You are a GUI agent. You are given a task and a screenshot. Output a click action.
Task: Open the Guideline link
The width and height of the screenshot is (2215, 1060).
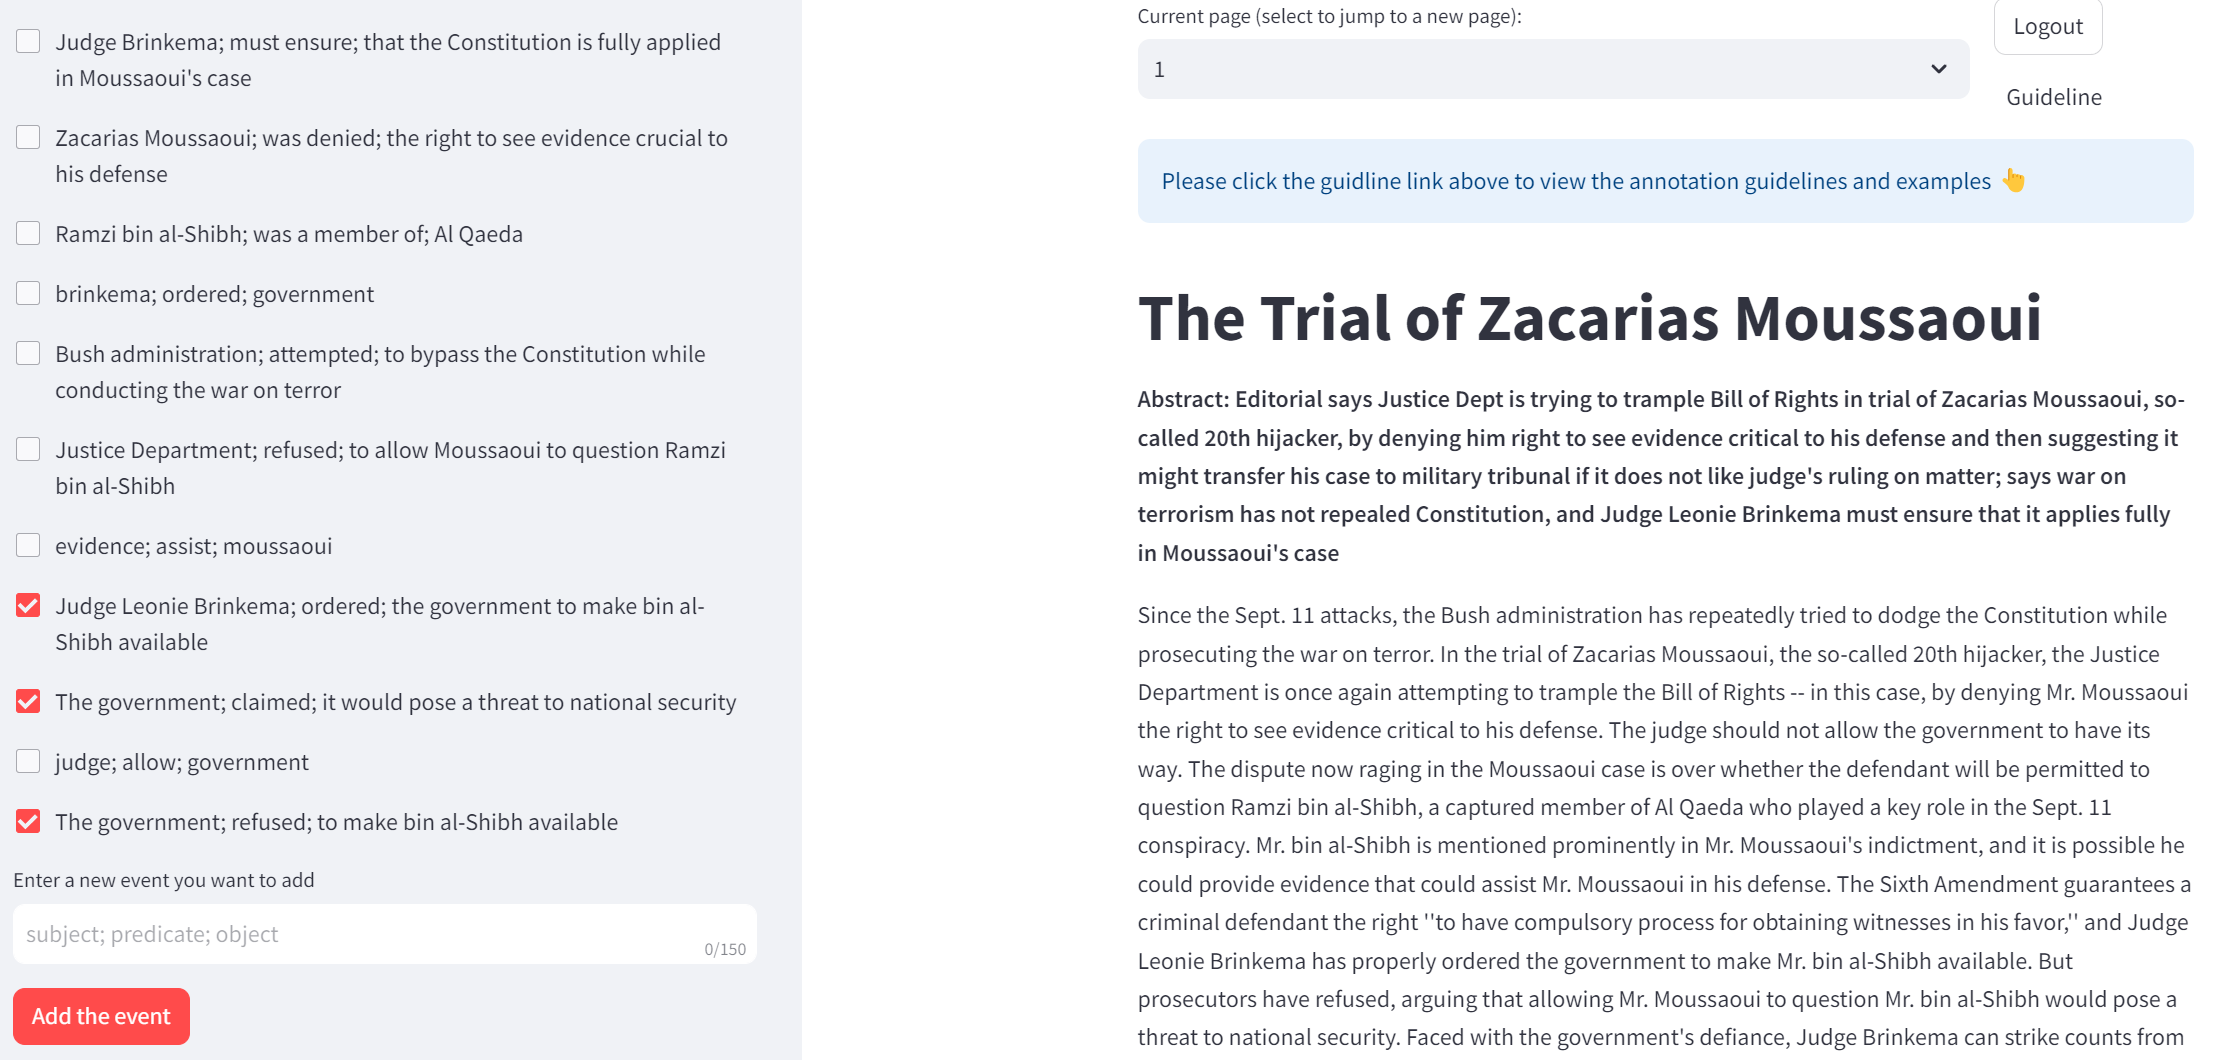(x=2053, y=97)
